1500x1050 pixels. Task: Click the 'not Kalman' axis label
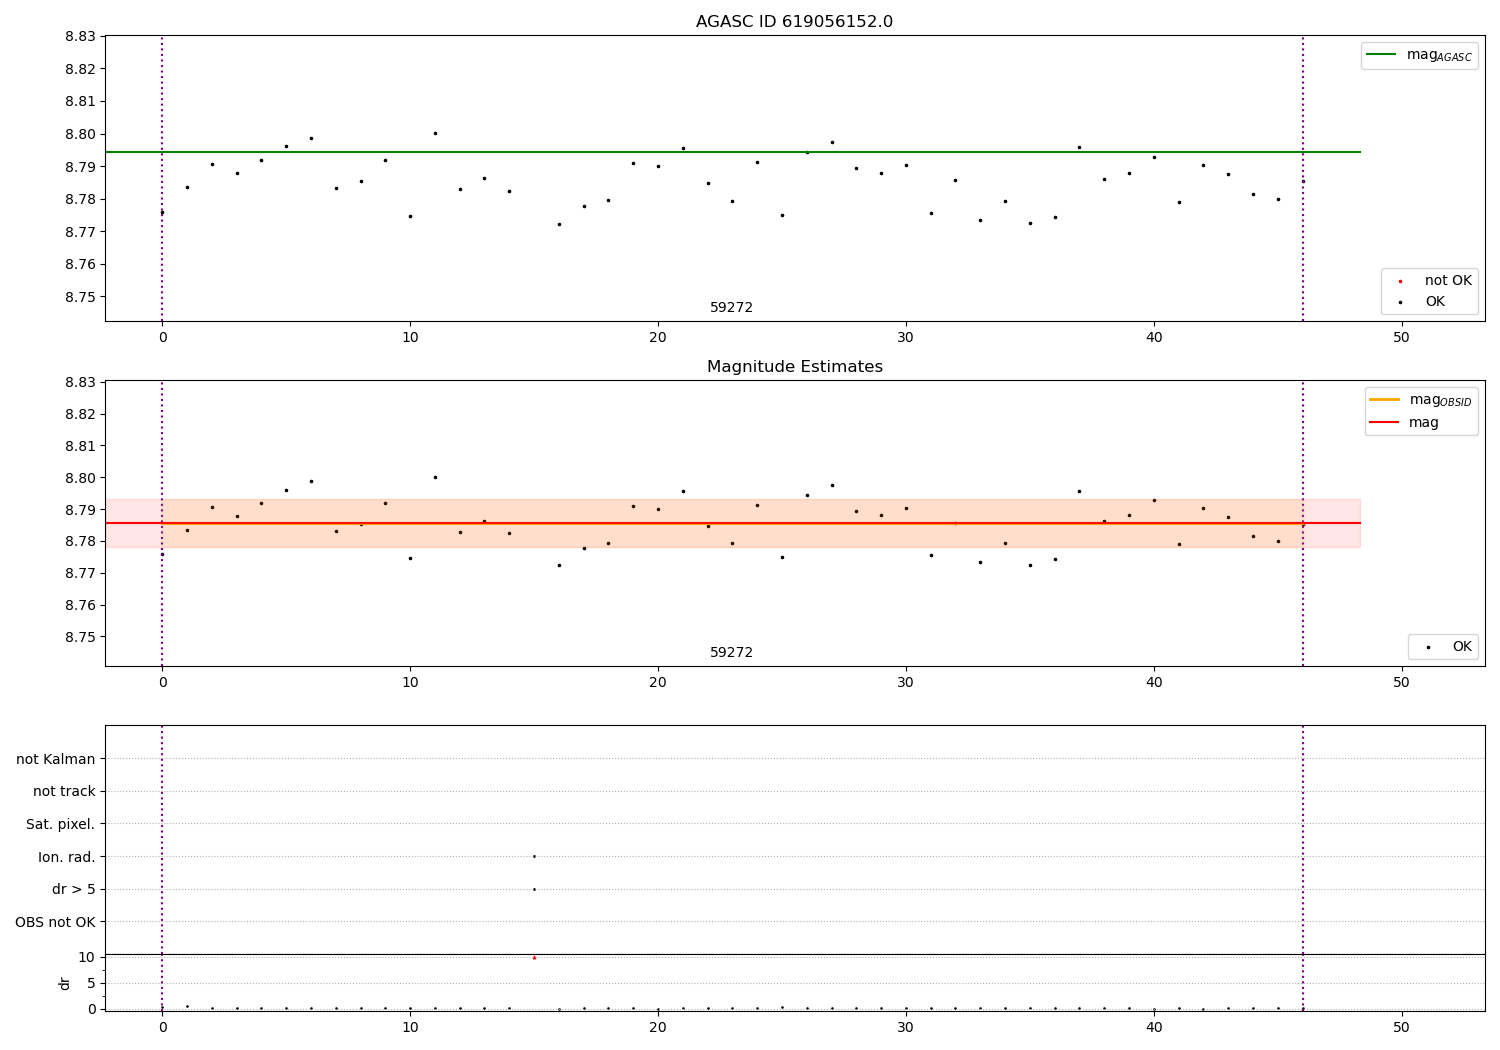[56, 759]
